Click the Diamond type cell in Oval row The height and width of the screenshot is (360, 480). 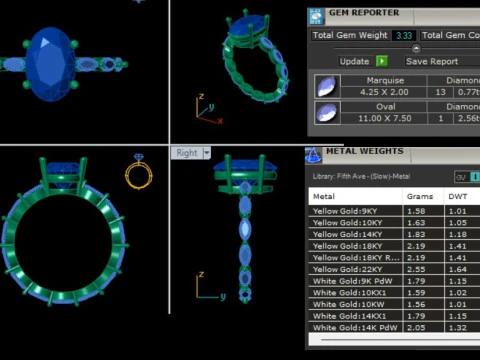(x=454, y=107)
